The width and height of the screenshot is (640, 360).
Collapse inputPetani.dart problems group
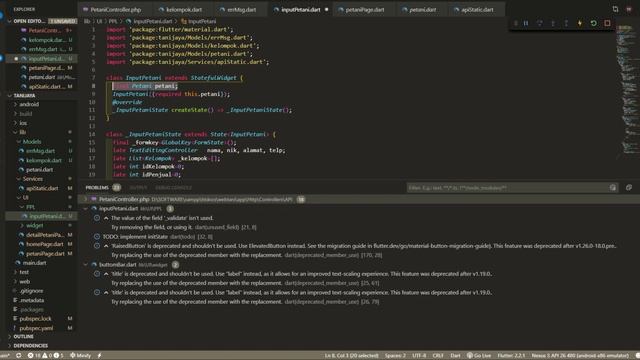pos(85,209)
